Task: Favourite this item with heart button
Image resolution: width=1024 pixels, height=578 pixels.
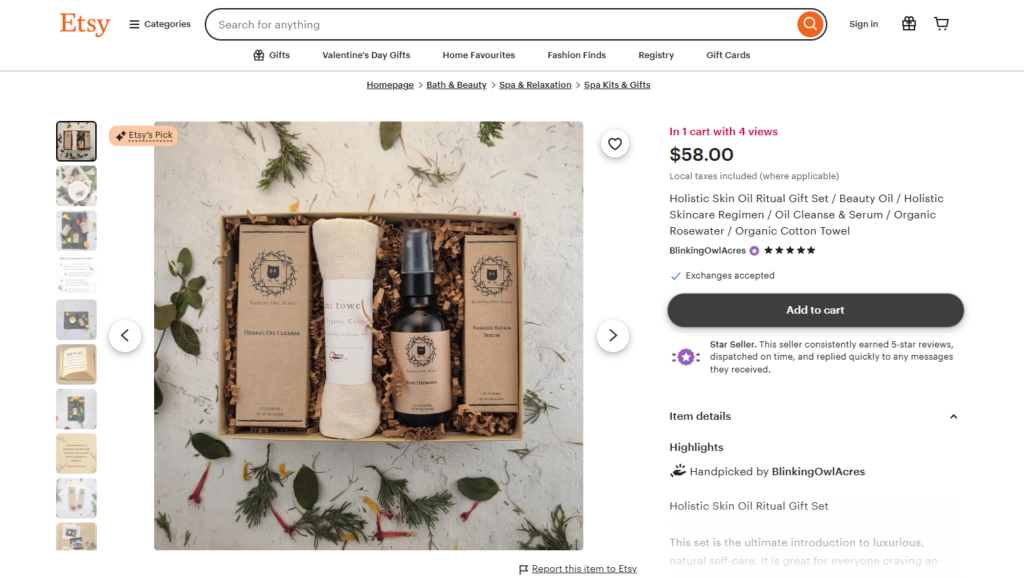Action: 615,144
